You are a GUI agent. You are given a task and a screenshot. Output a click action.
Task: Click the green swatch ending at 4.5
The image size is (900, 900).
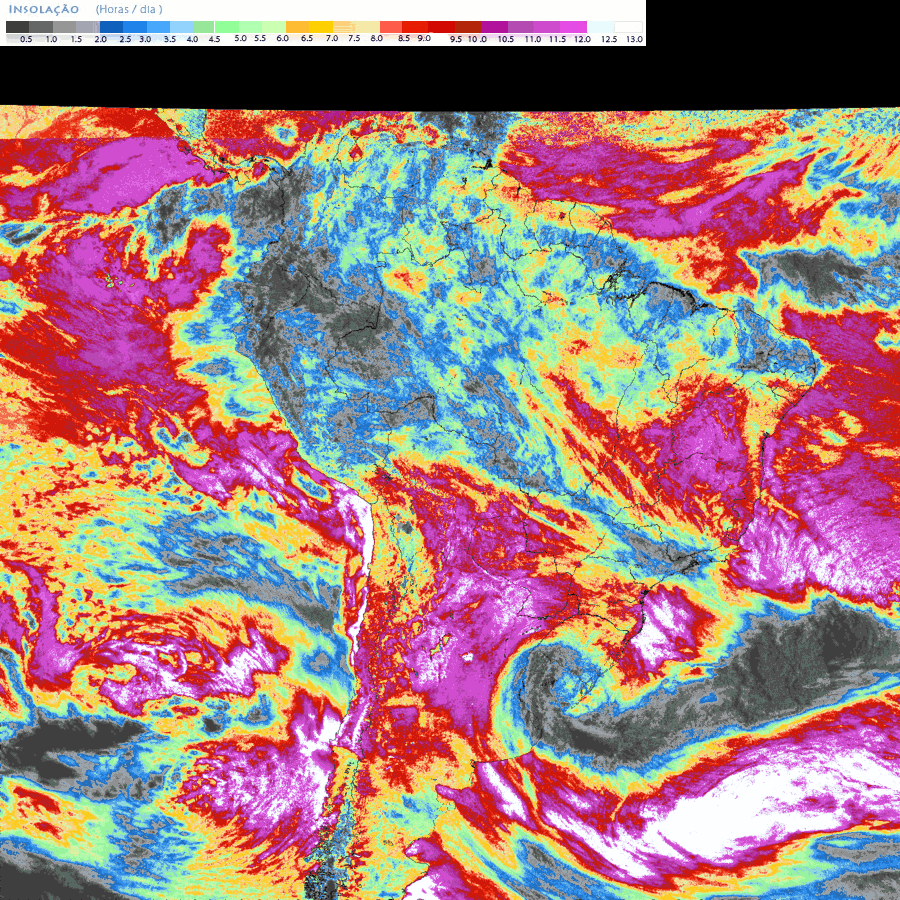pos(204,27)
